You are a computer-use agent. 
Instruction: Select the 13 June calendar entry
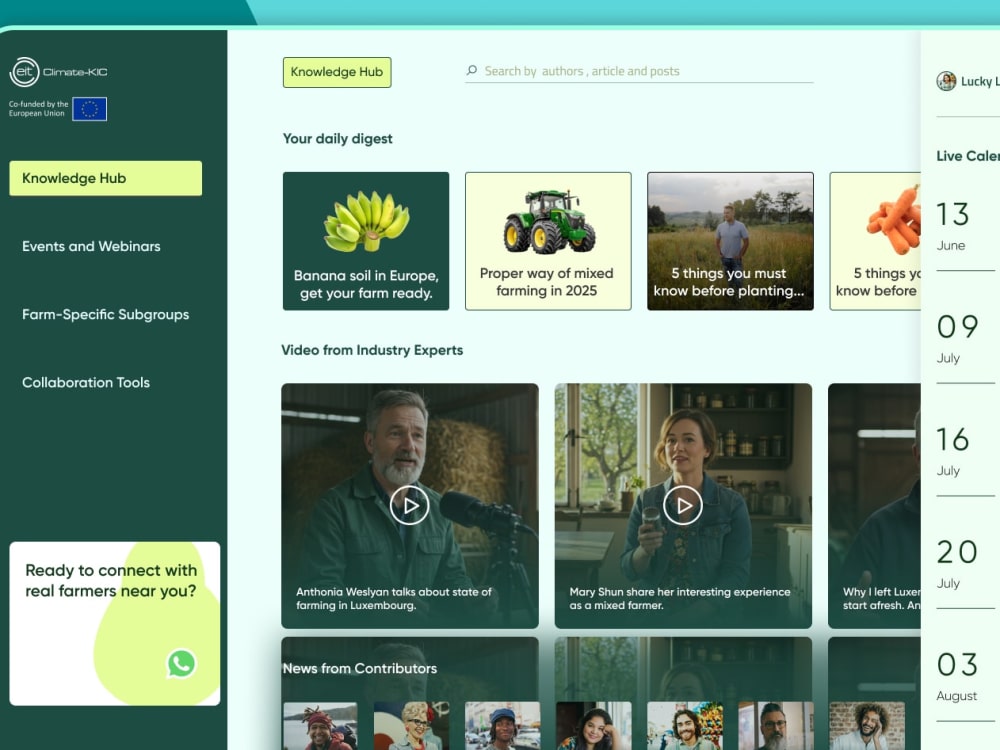(x=966, y=226)
